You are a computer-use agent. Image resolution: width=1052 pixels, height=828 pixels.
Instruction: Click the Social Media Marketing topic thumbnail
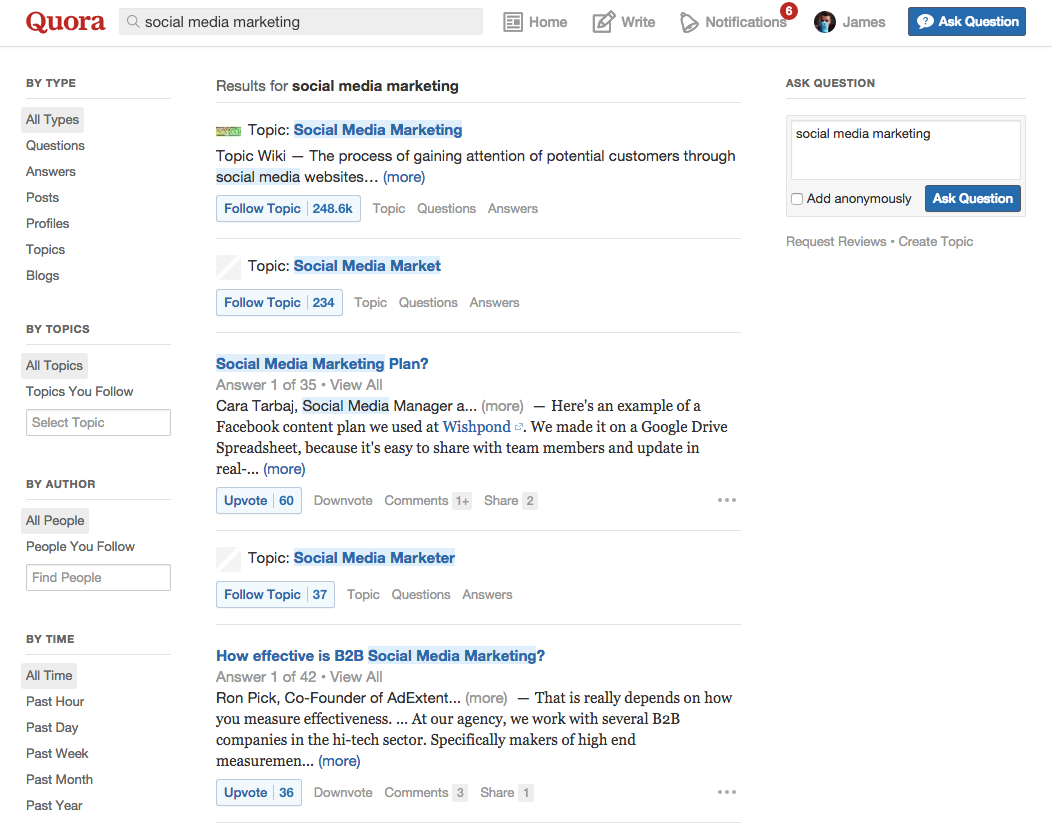point(228,130)
